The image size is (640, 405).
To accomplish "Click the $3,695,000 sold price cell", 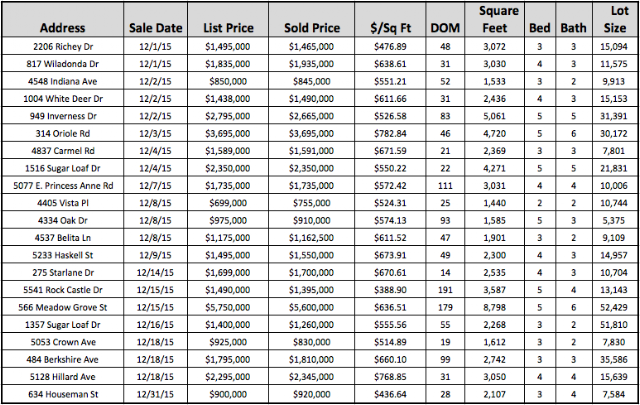I will 311,133.
